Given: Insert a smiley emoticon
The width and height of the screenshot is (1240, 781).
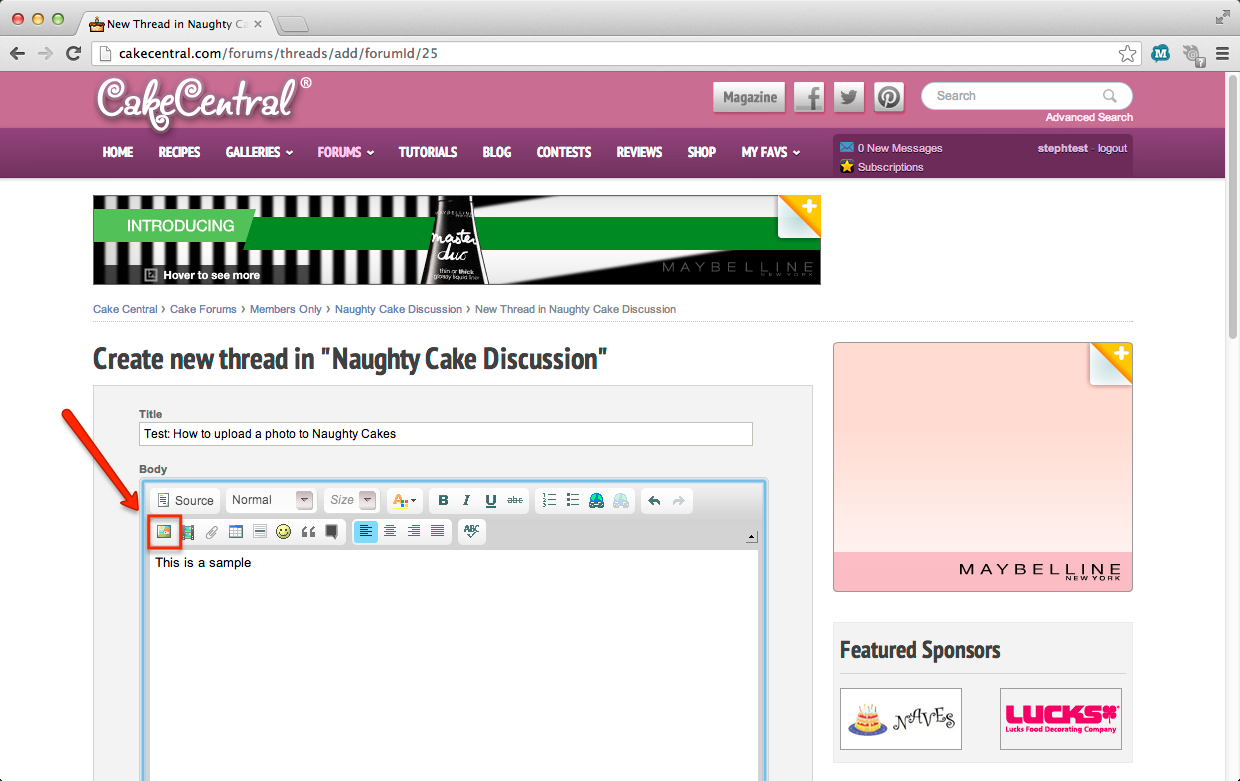Looking at the screenshot, I should pyautogui.click(x=284, y=532).
